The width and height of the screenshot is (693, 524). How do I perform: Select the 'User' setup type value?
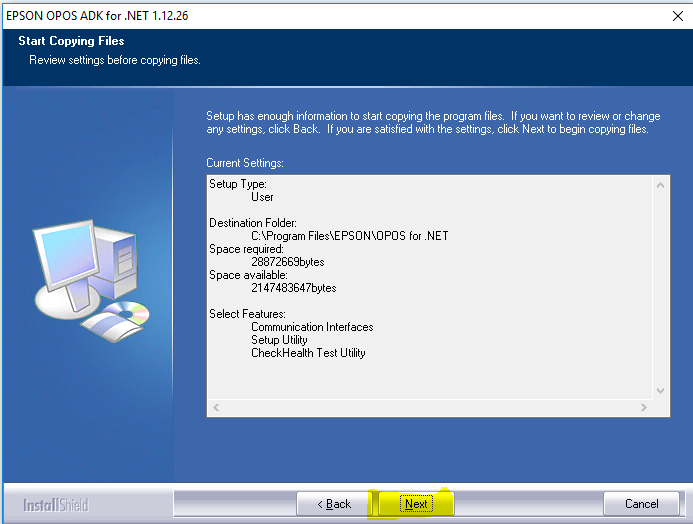coord(262,197)
